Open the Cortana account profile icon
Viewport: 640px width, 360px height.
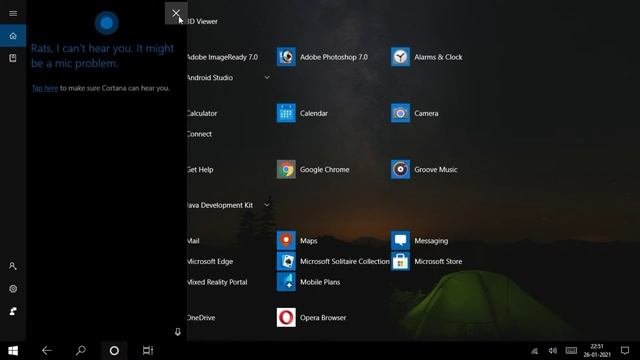tap(13, 266)
